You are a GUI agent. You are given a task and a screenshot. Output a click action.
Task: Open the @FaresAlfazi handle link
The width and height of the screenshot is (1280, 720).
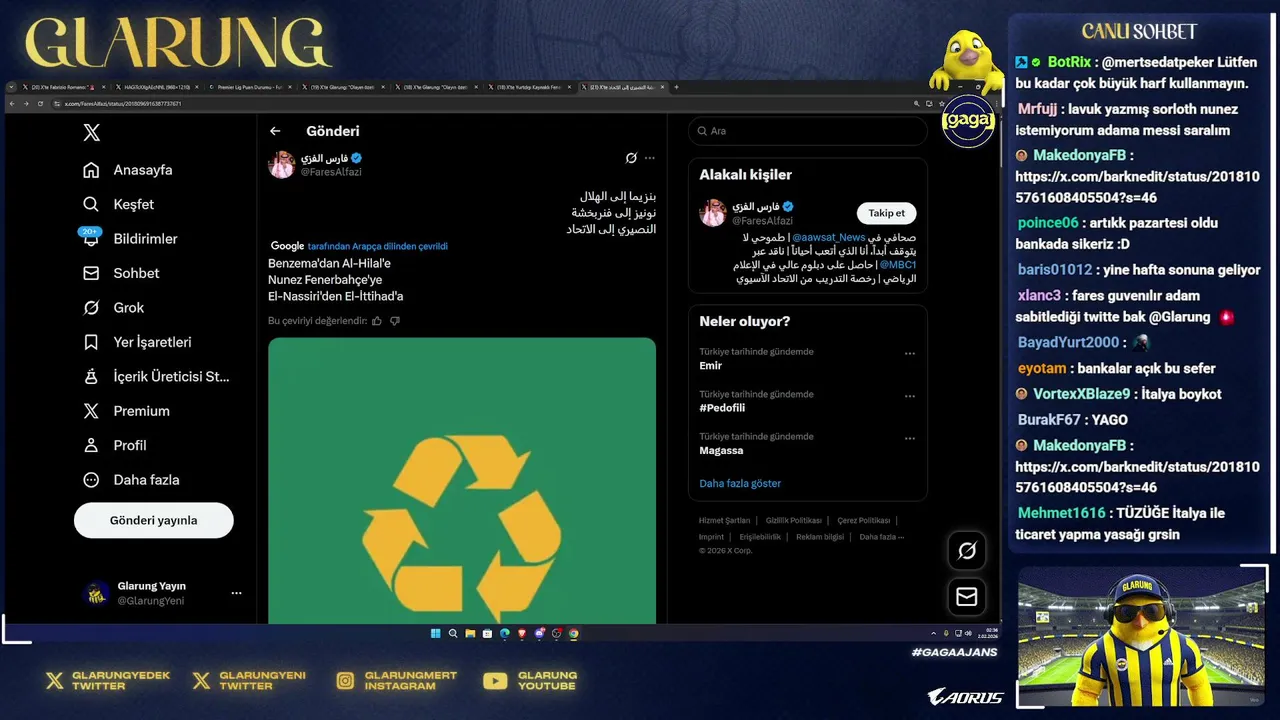tap(331, 172)
